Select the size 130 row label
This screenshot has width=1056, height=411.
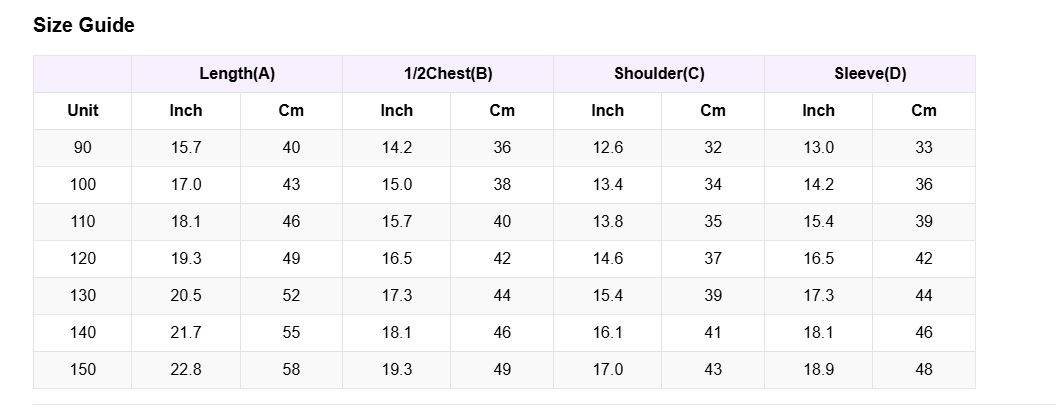(83, 296)
